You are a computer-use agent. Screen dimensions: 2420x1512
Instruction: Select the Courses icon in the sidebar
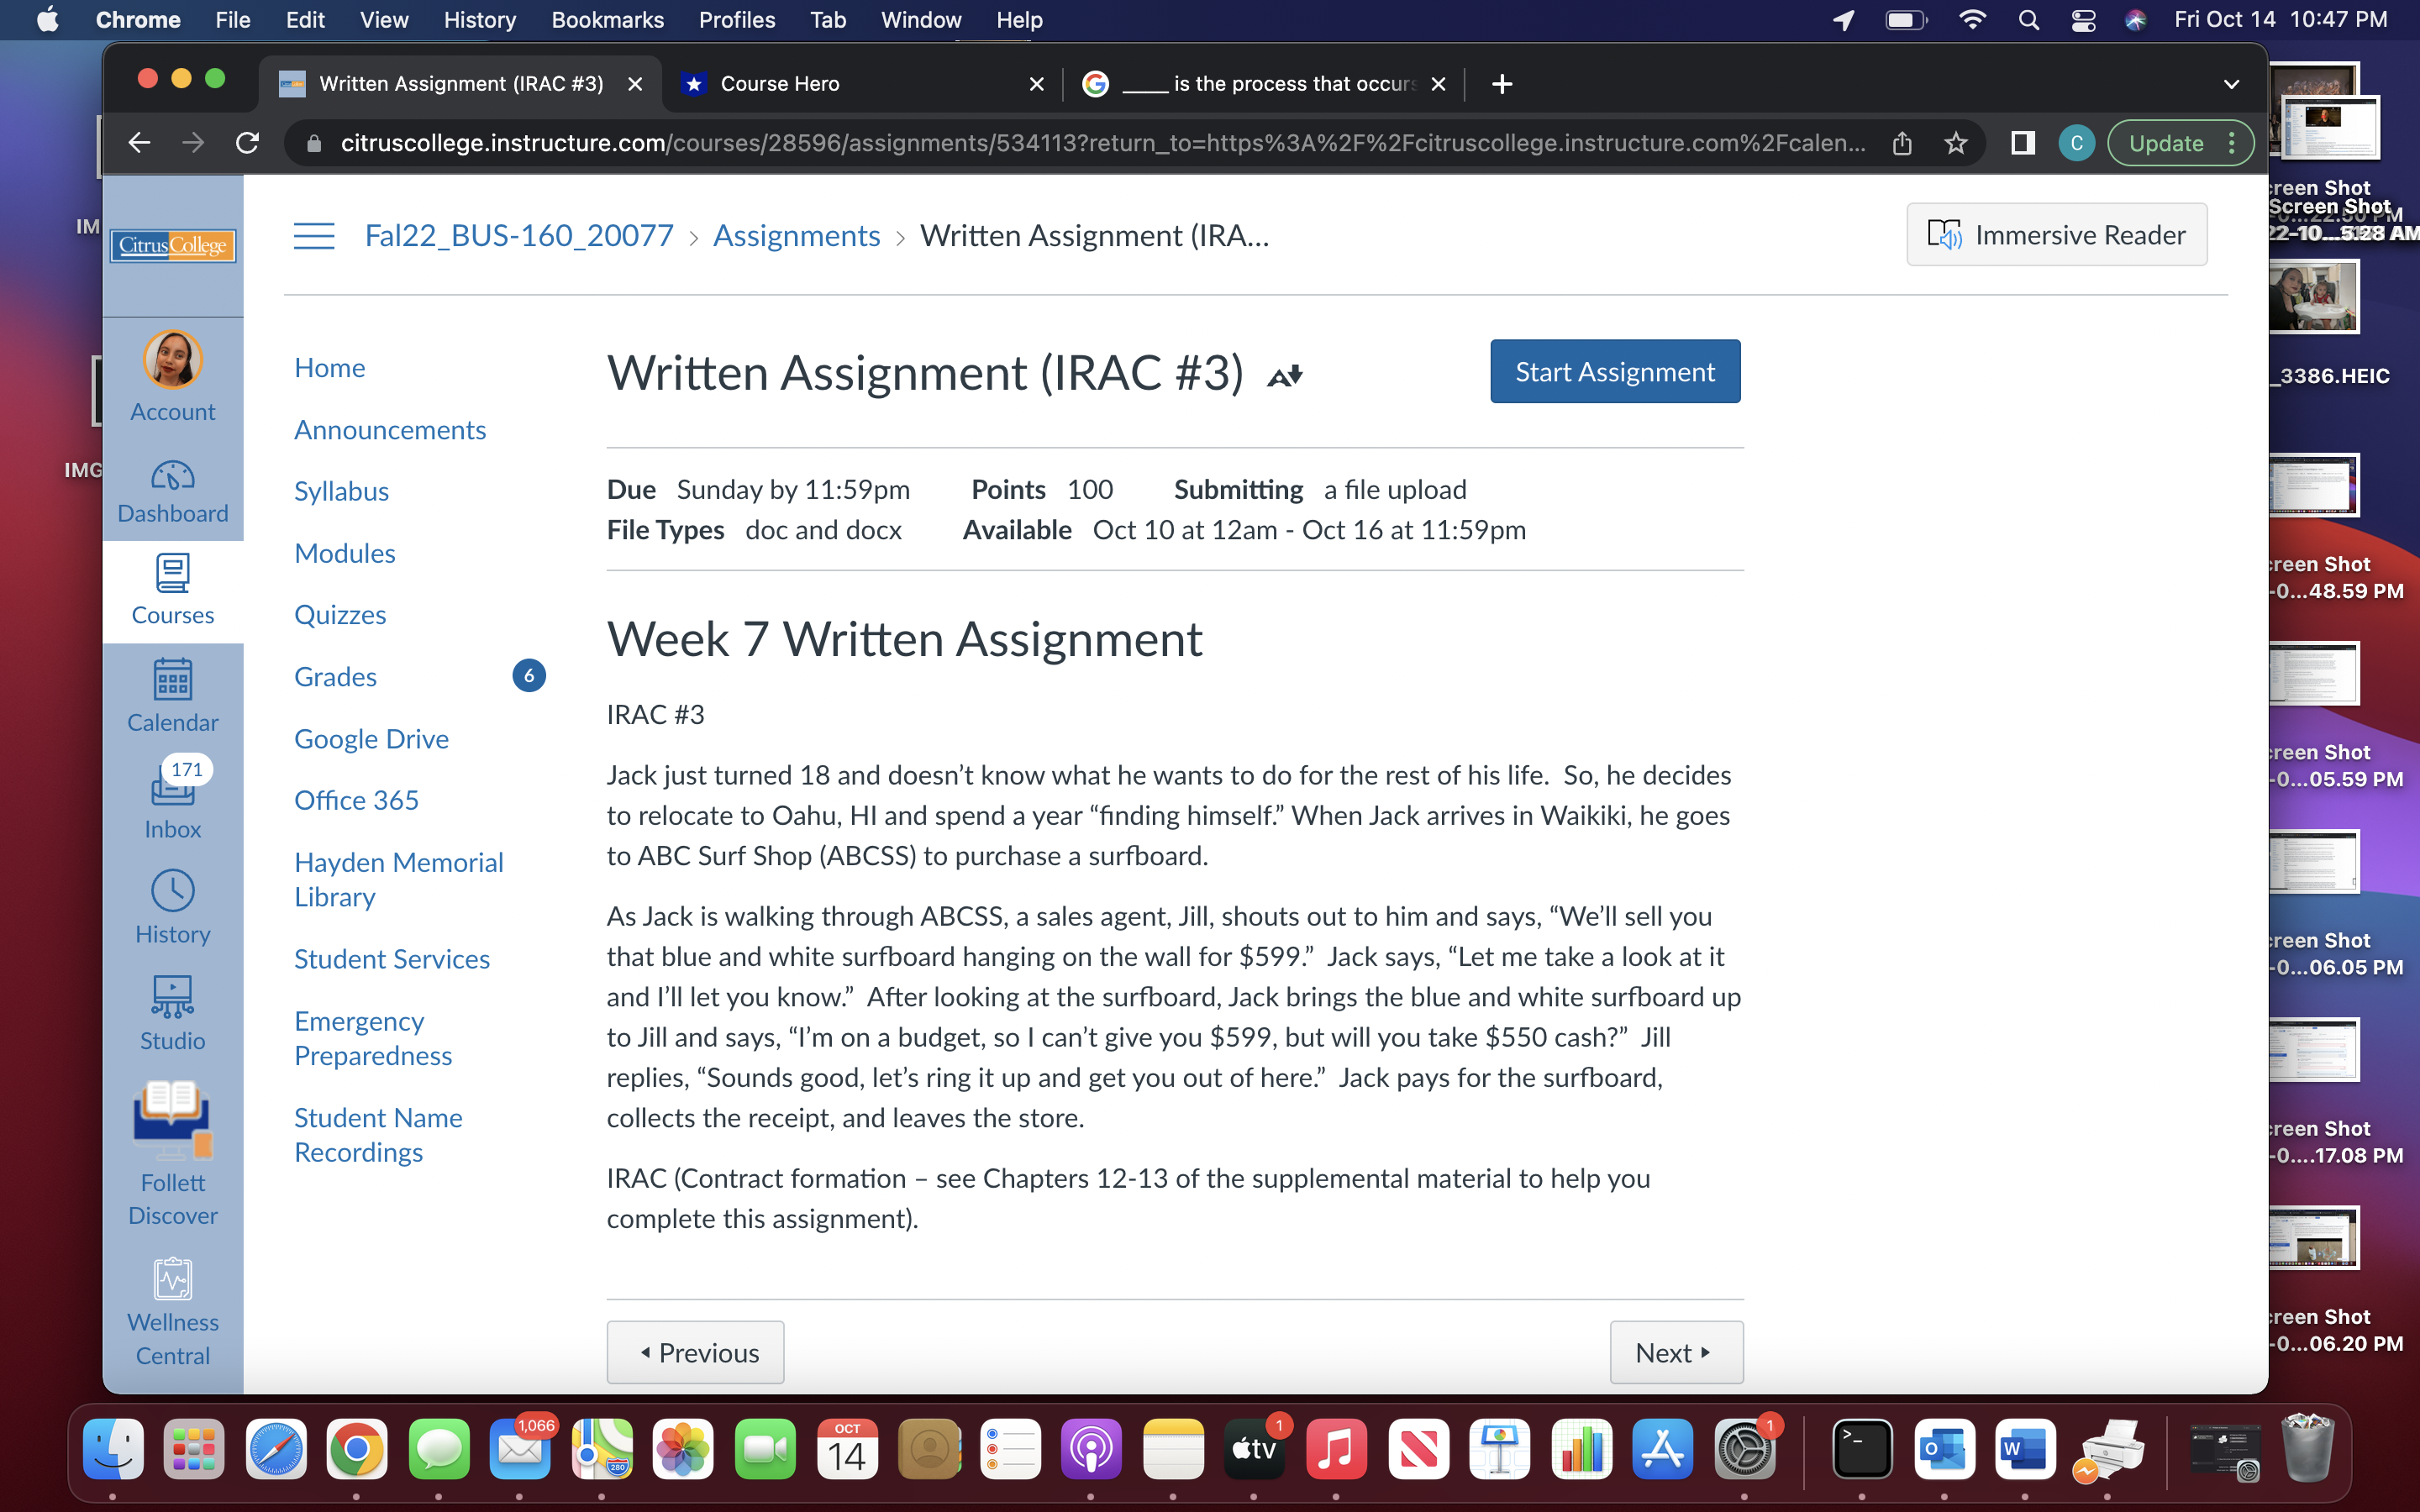pos(172,590)
